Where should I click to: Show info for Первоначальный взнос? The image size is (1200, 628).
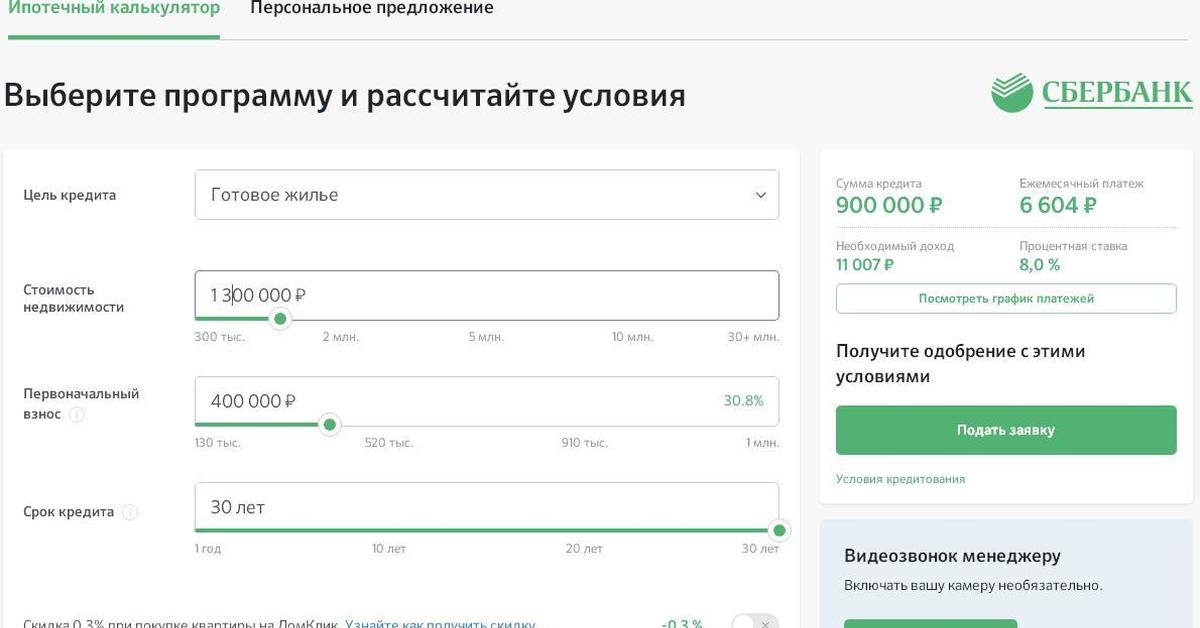(x=77, y=414)
